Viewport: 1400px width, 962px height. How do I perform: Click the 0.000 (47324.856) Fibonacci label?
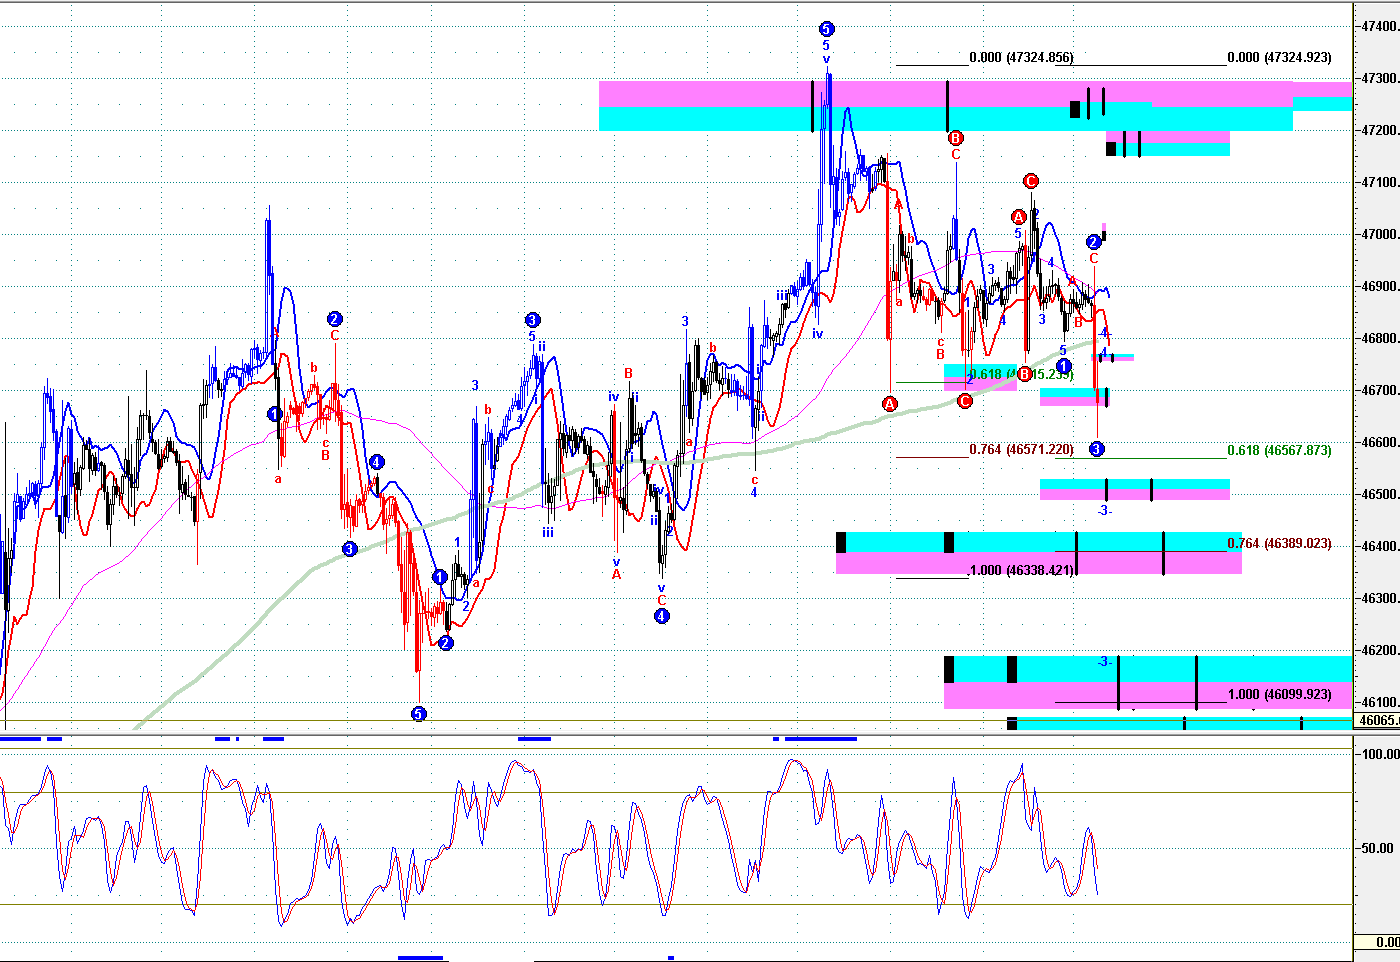click(1021, 57)
